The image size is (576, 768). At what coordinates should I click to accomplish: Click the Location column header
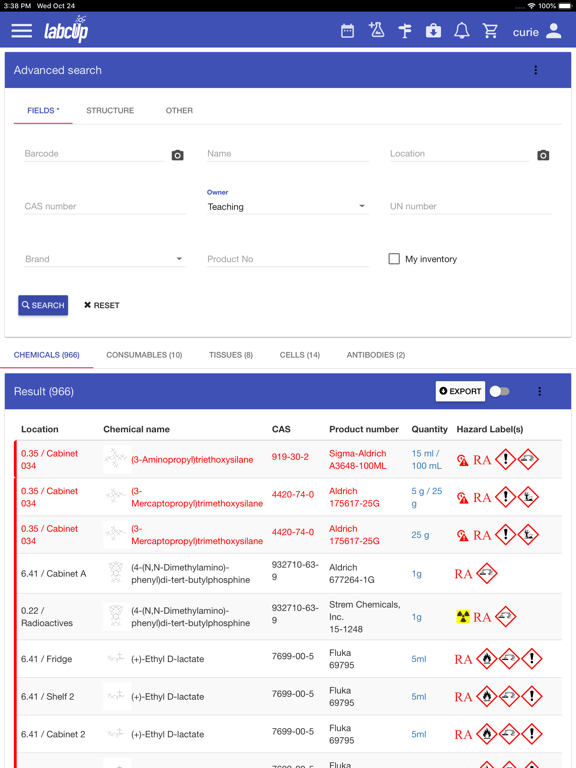click(x=40, y=430)
